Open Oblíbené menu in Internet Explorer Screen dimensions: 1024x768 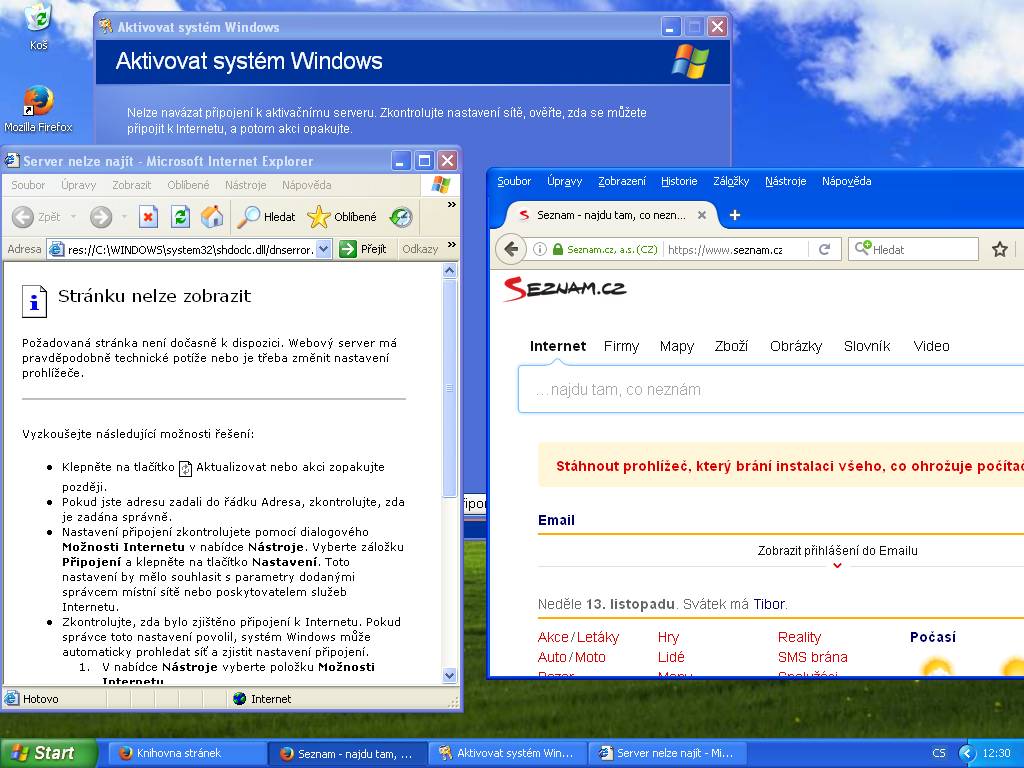tap(188, 185)
